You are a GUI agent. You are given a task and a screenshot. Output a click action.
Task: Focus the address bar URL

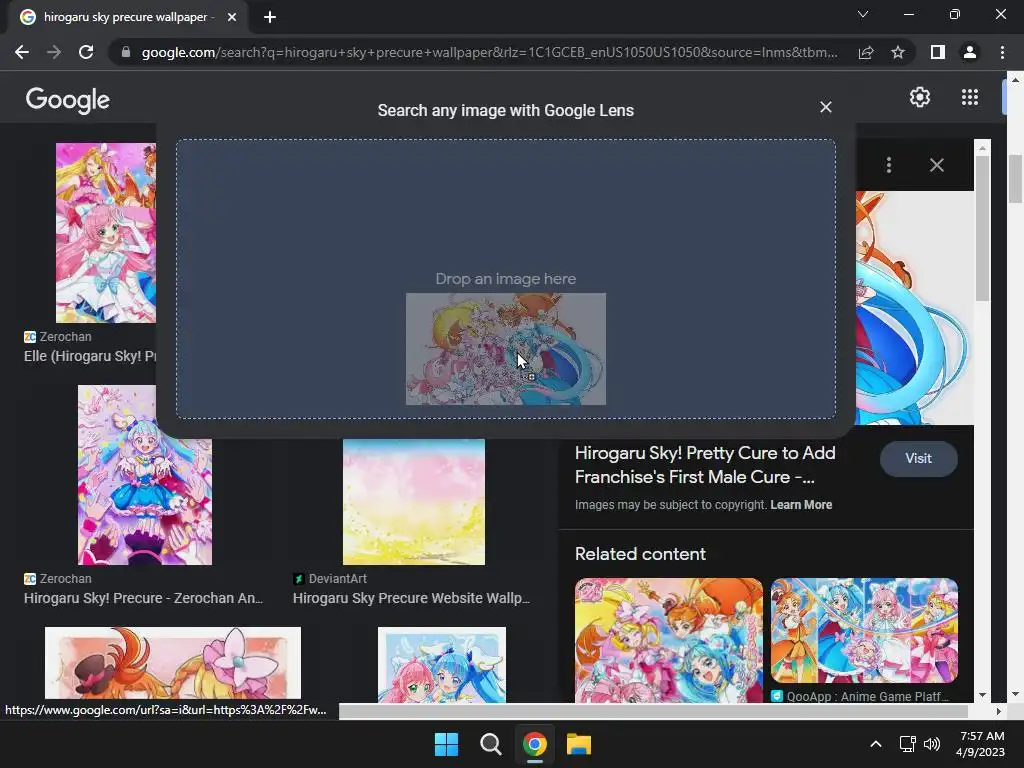point(489,52)
